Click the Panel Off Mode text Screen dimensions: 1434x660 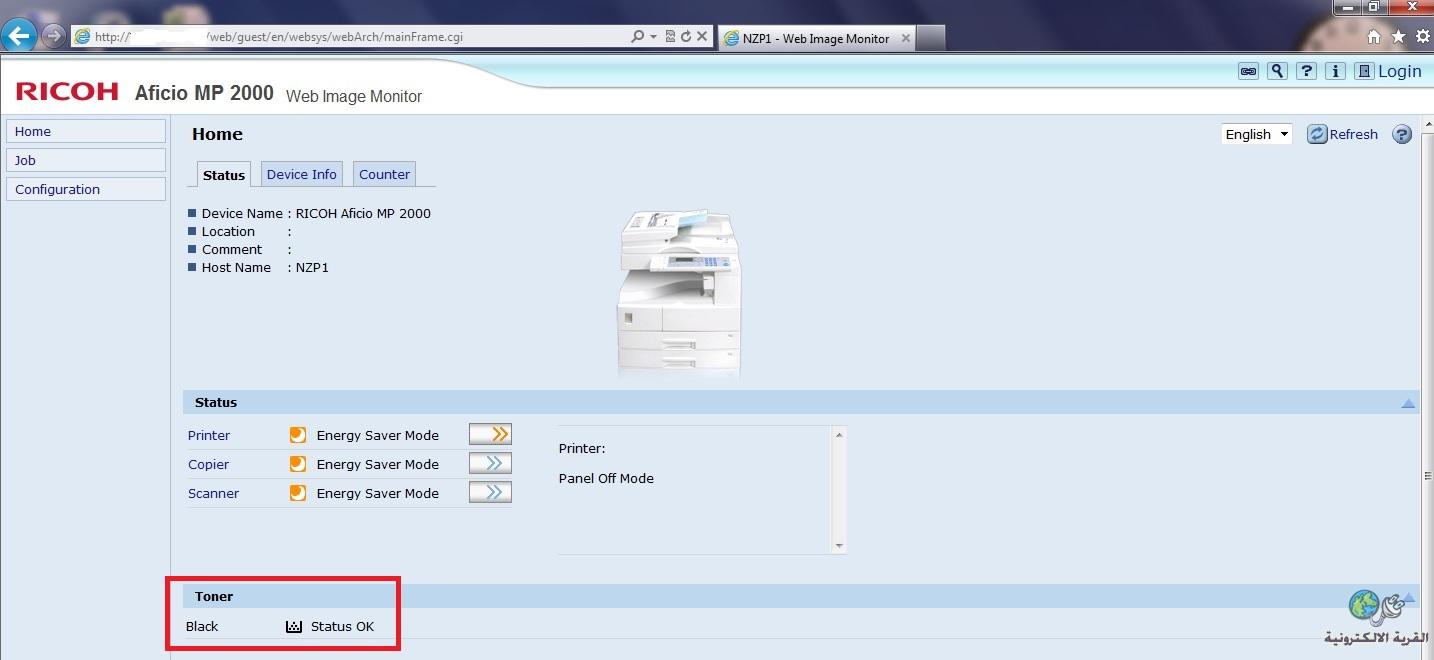tap(606, 478)
